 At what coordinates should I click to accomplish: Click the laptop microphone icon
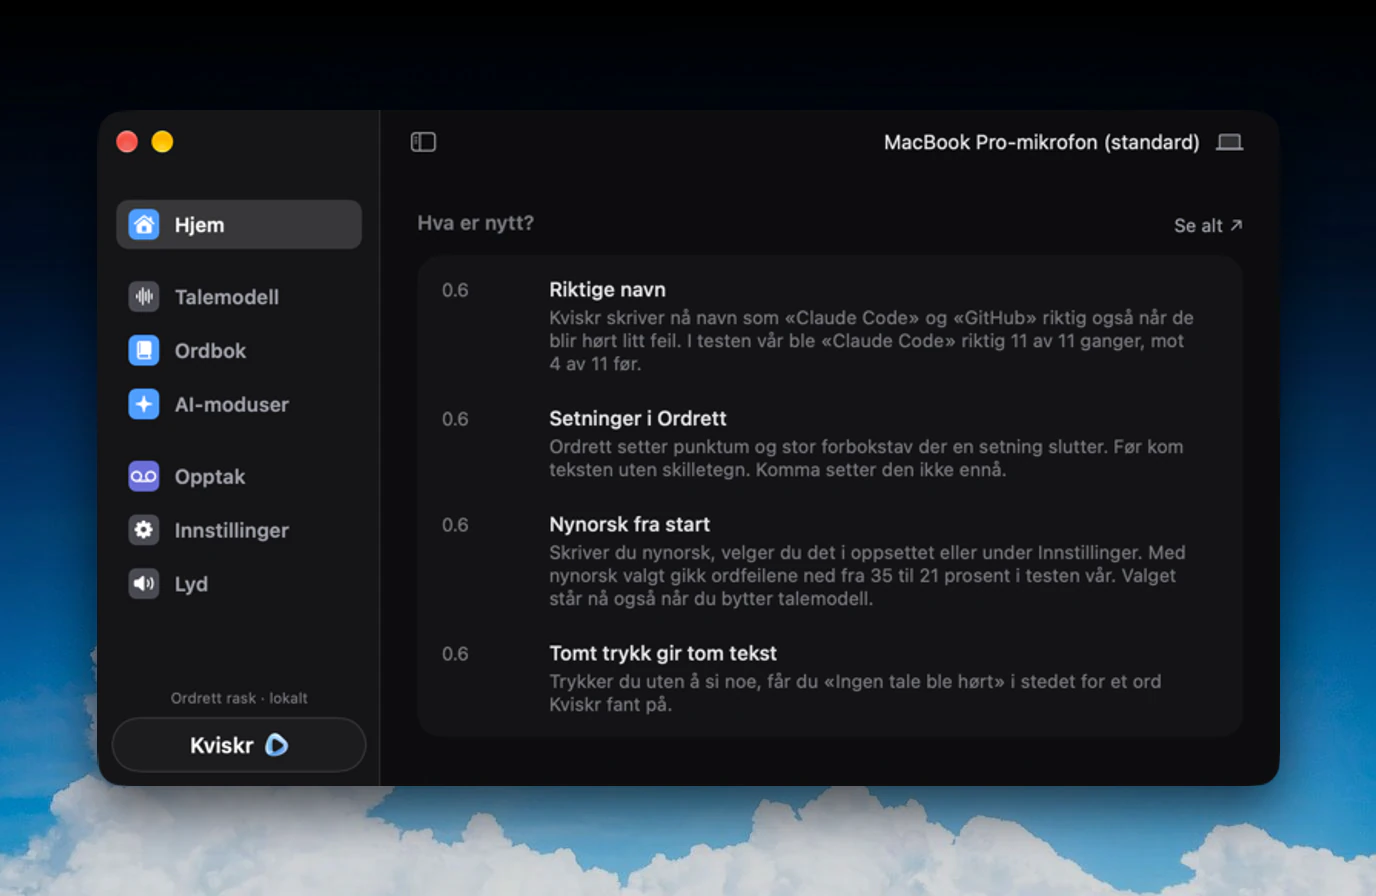pyautogui.click(x=1229, y=142)
